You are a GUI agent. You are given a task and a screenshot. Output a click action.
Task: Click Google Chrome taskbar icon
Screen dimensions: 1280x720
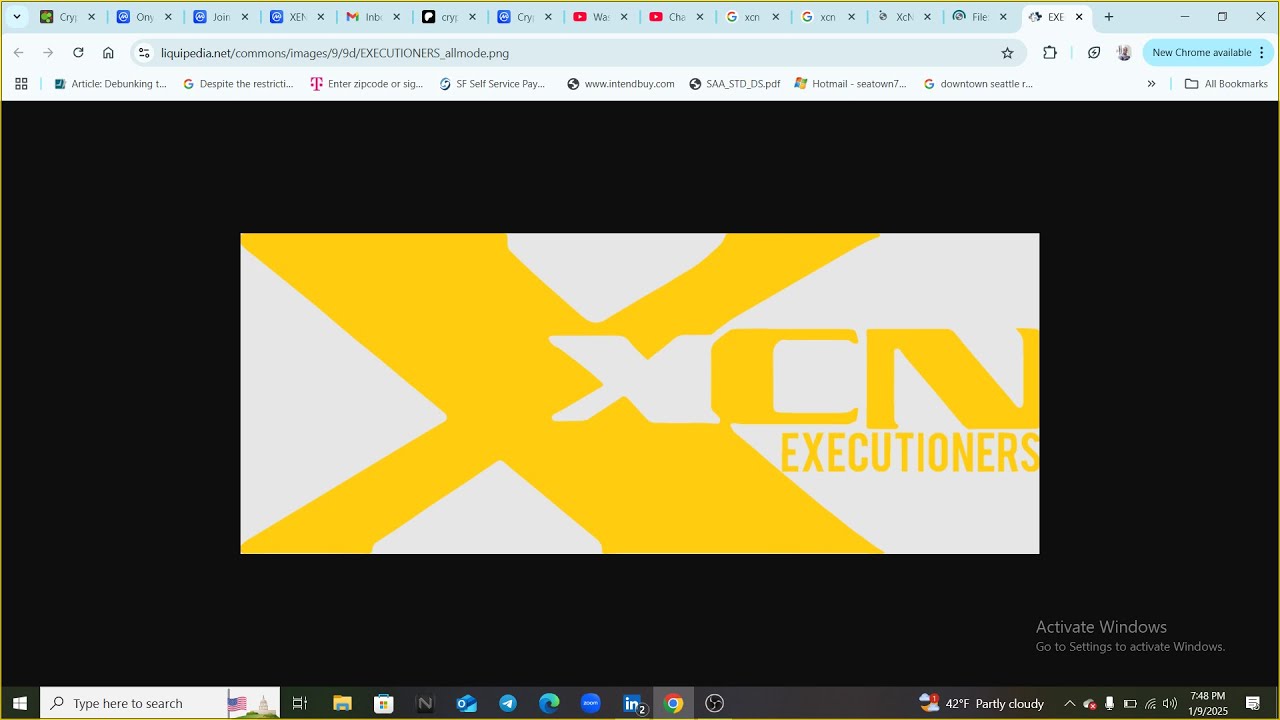(674, 703)
